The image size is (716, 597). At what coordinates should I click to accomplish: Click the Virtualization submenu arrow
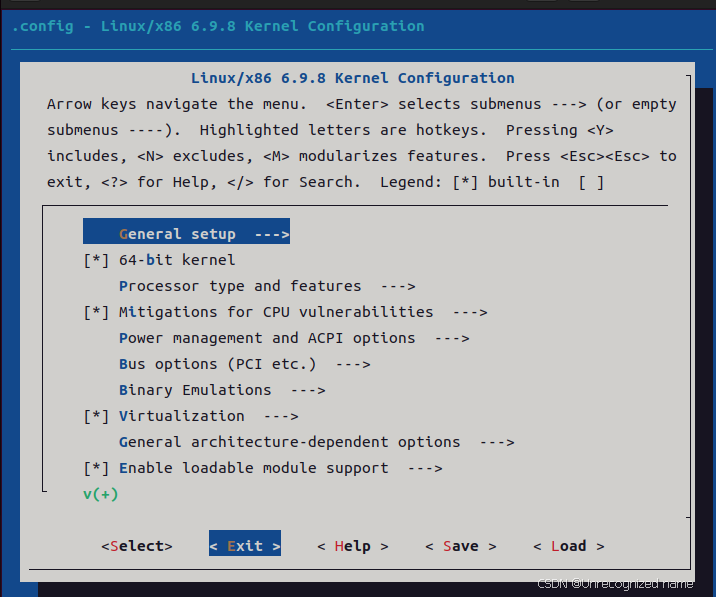click(x=281, y=417)
